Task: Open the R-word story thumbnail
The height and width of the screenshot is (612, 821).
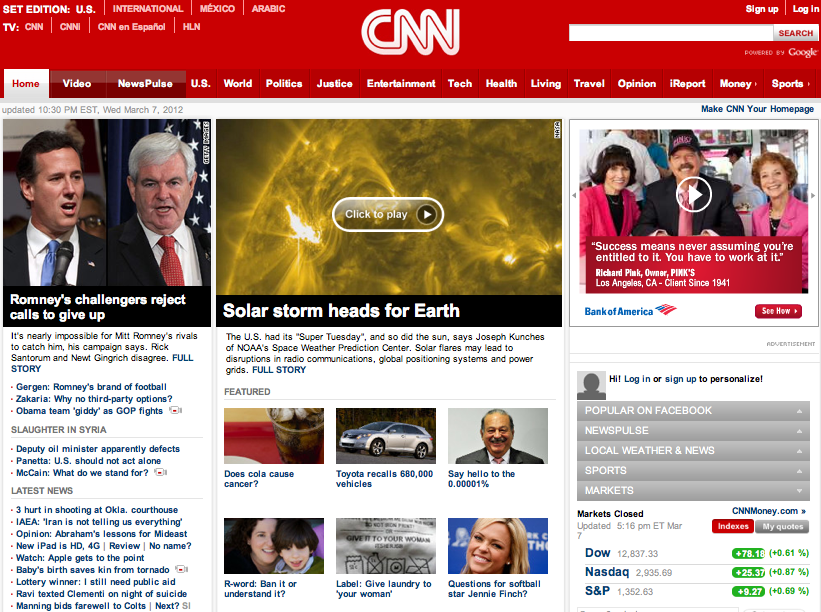Action: pyautogui.click(x=274, y=546)
